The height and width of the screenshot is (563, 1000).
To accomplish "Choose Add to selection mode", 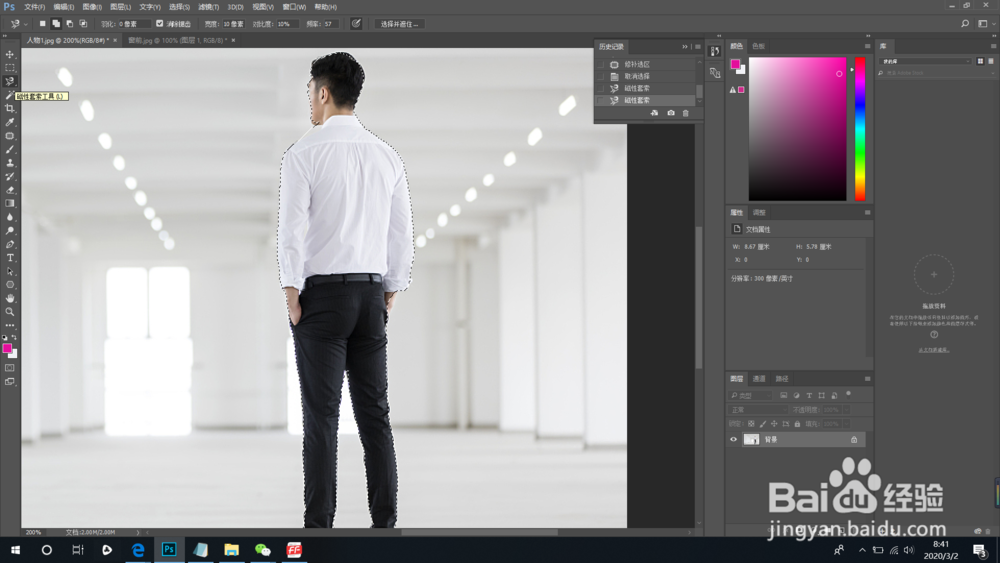I will [56, 24].
